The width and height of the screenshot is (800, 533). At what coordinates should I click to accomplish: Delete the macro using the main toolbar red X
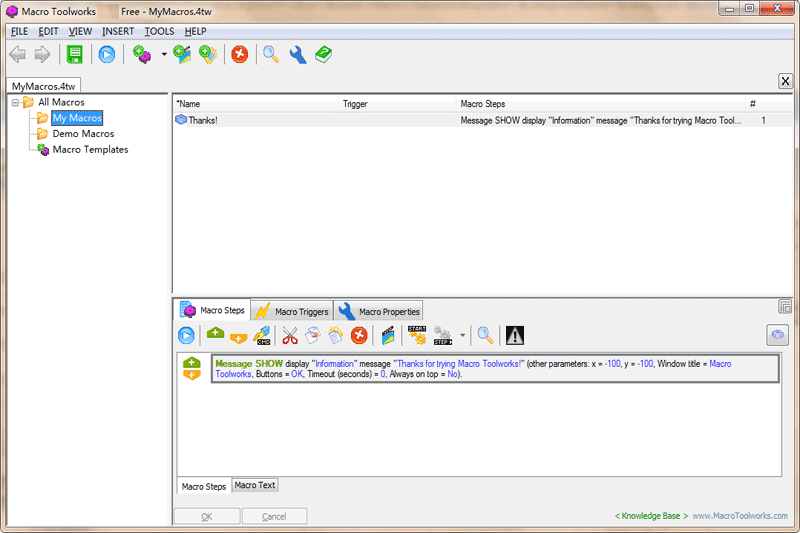[x=239, y=54]
